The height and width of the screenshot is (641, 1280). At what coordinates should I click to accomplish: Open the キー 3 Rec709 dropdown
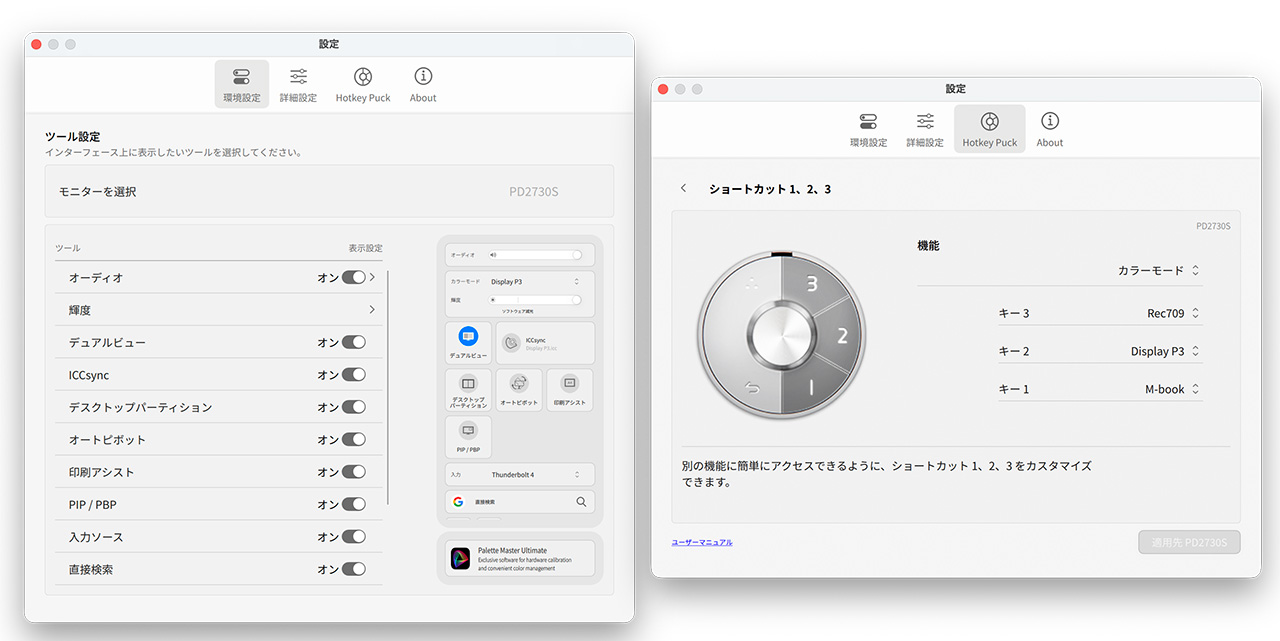[x=1172, y=314]
